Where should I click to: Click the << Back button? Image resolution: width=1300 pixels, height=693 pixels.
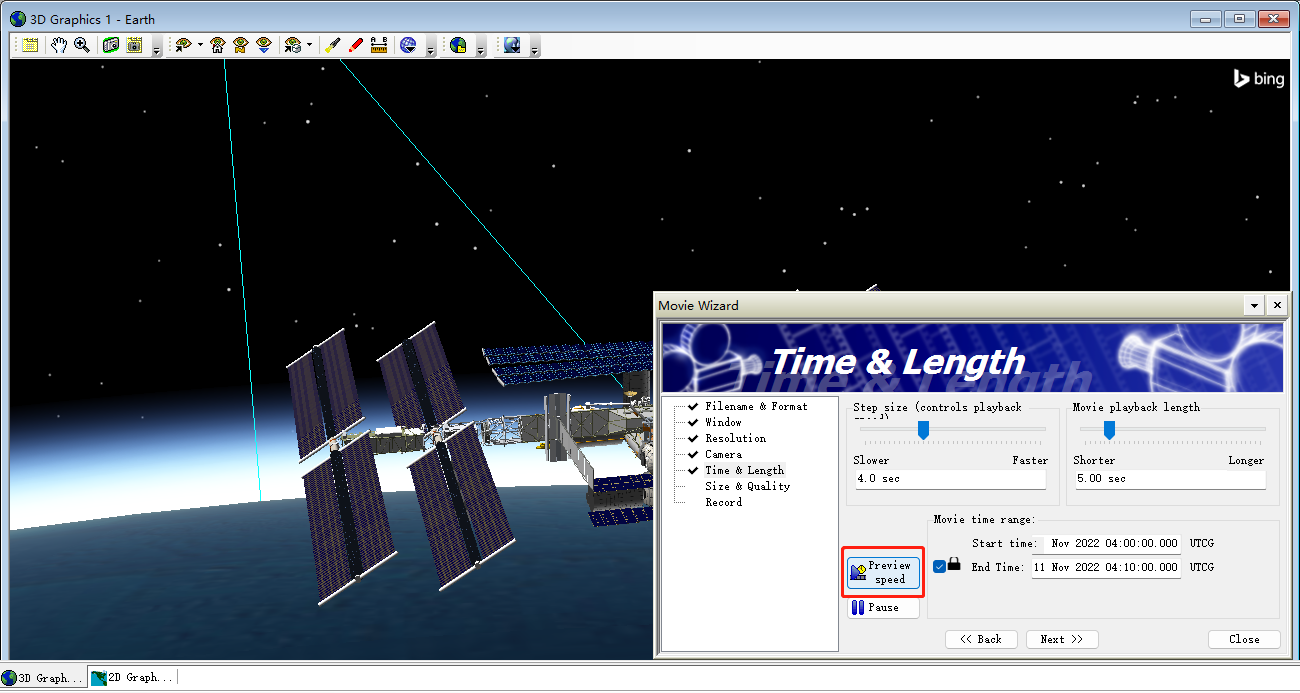point(981,639)
